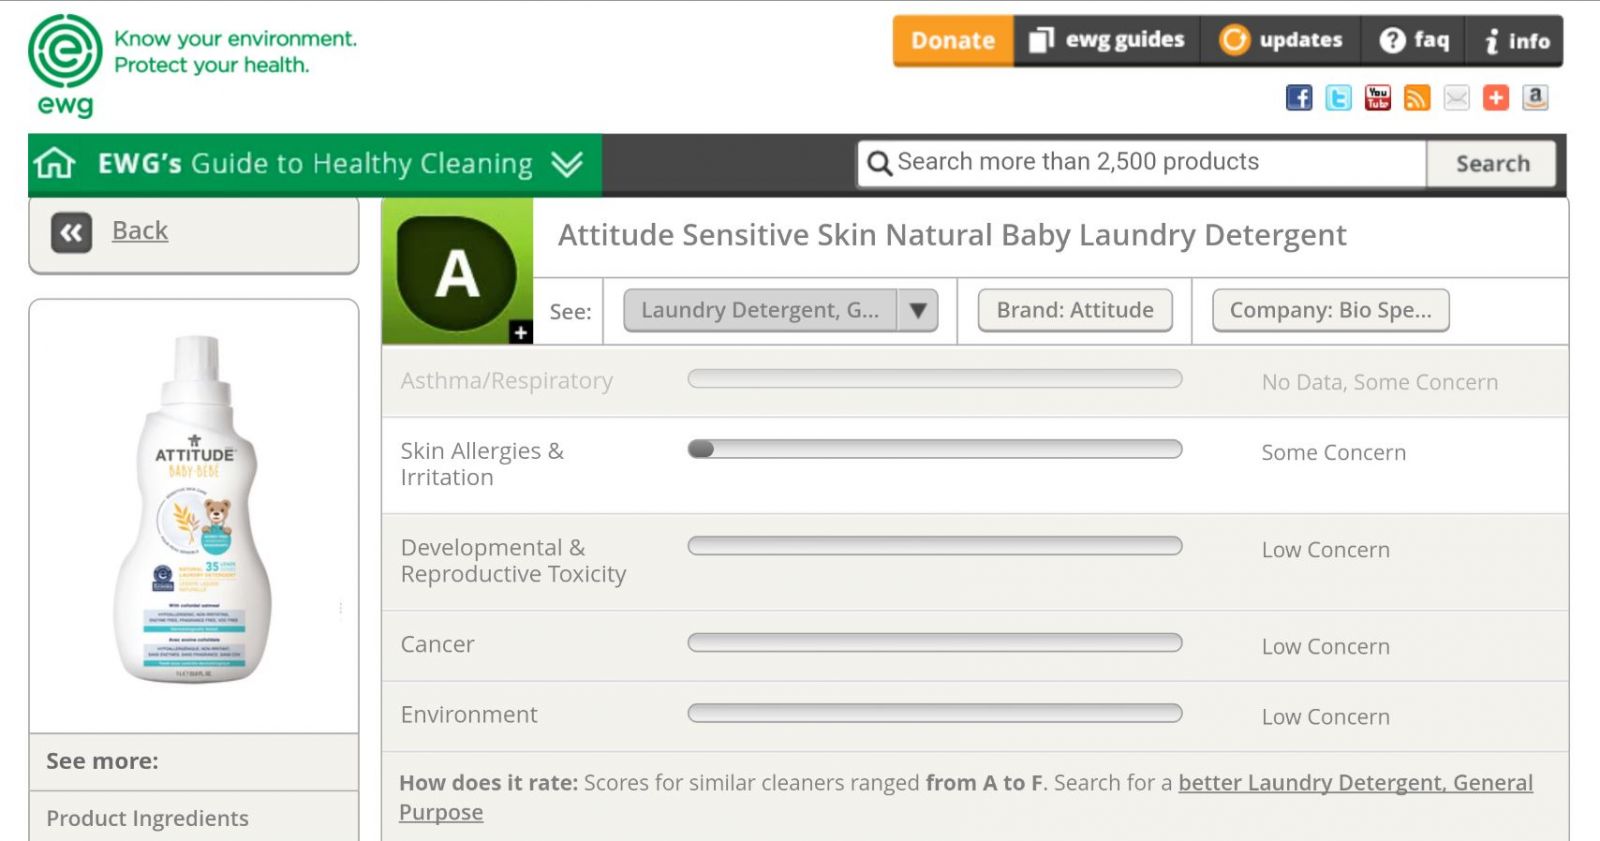This screenshot has height=841, width=1600.
Task: Expand the plus on the A rating badge
Action: pos(521,333)
